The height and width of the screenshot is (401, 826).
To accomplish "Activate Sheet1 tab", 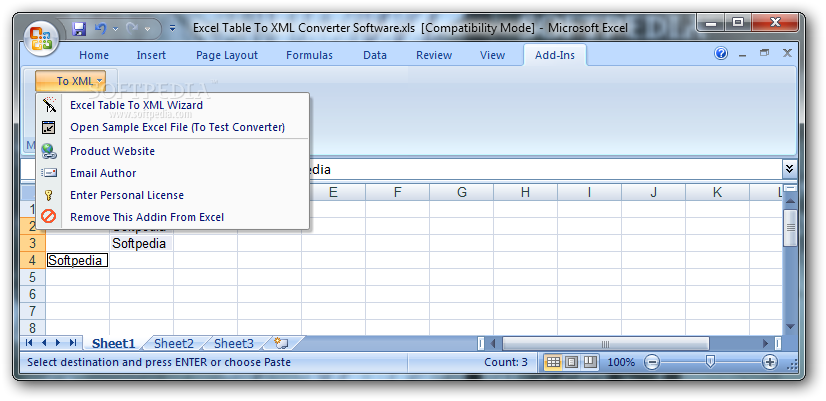I will [113, 344].
